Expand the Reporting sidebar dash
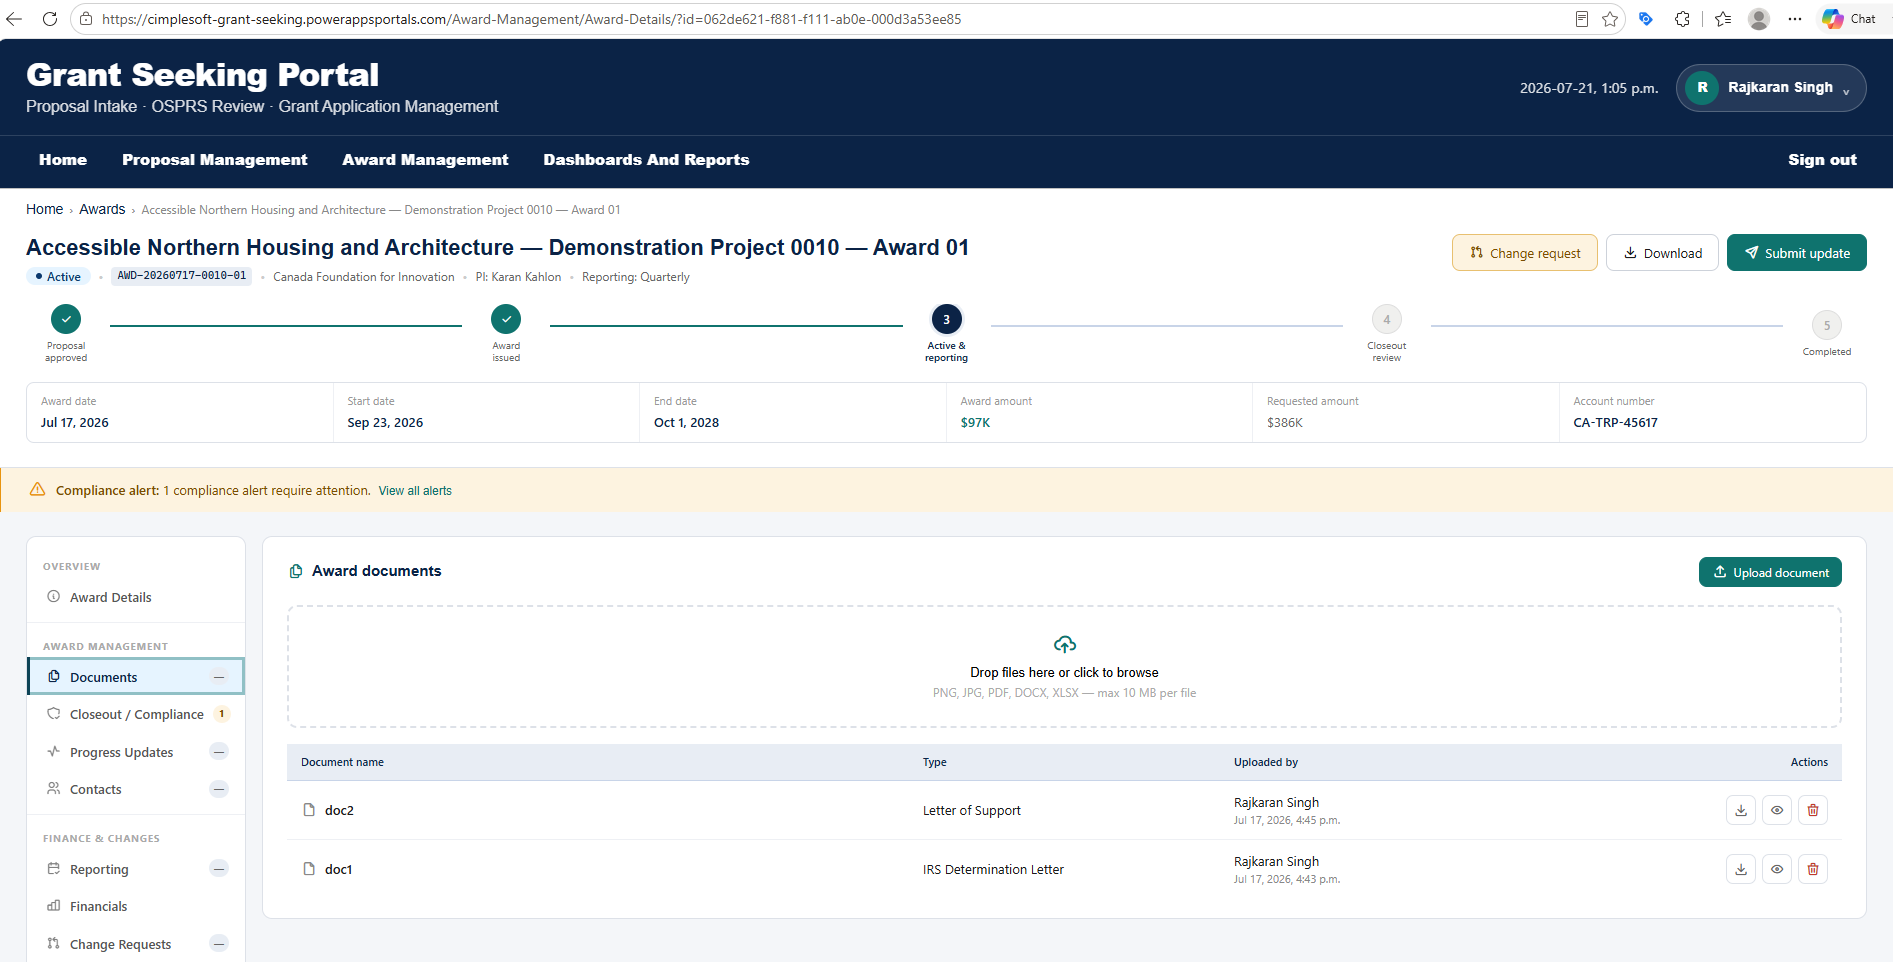This screenshot has height=962, width=1893. click(219, 869)
